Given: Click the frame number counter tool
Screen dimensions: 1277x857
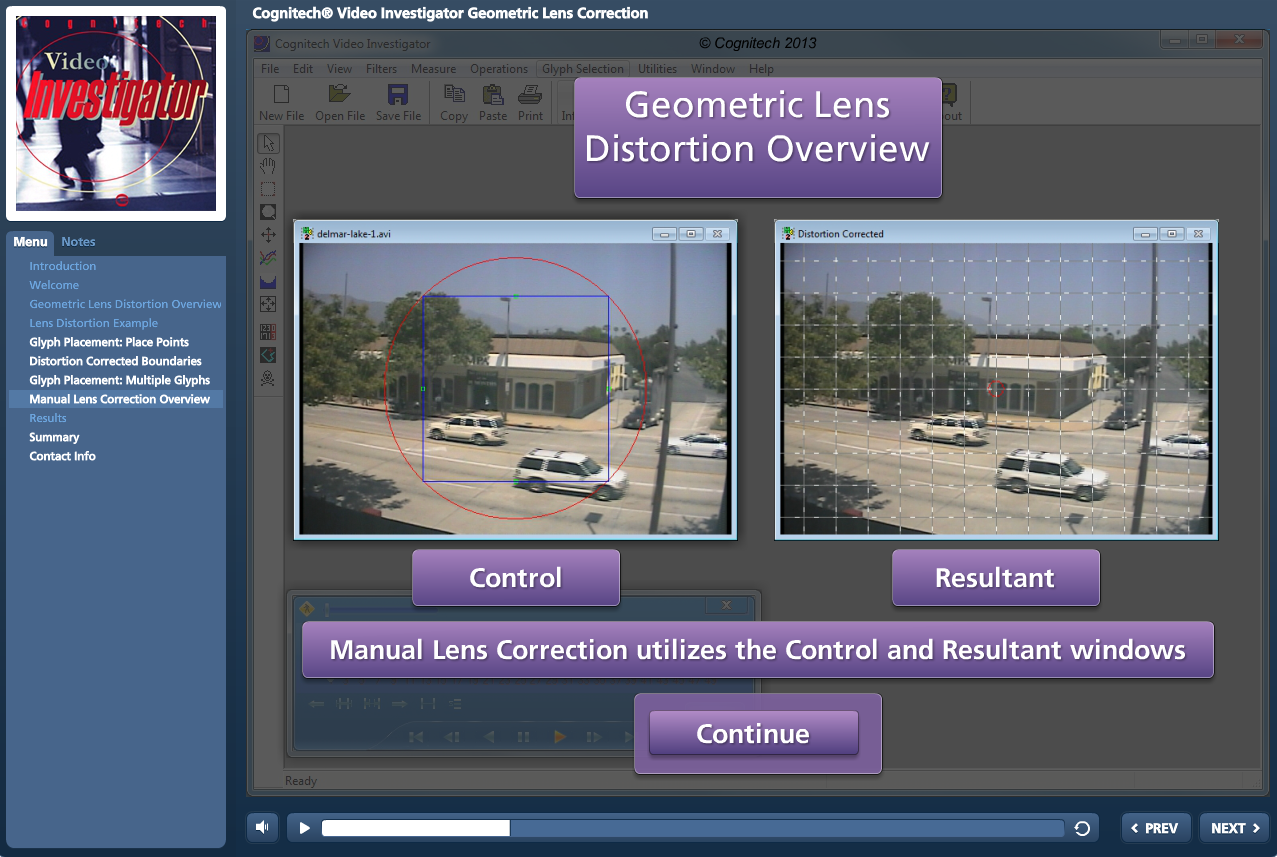Looking at the screenshot, I should click(268, 331).
